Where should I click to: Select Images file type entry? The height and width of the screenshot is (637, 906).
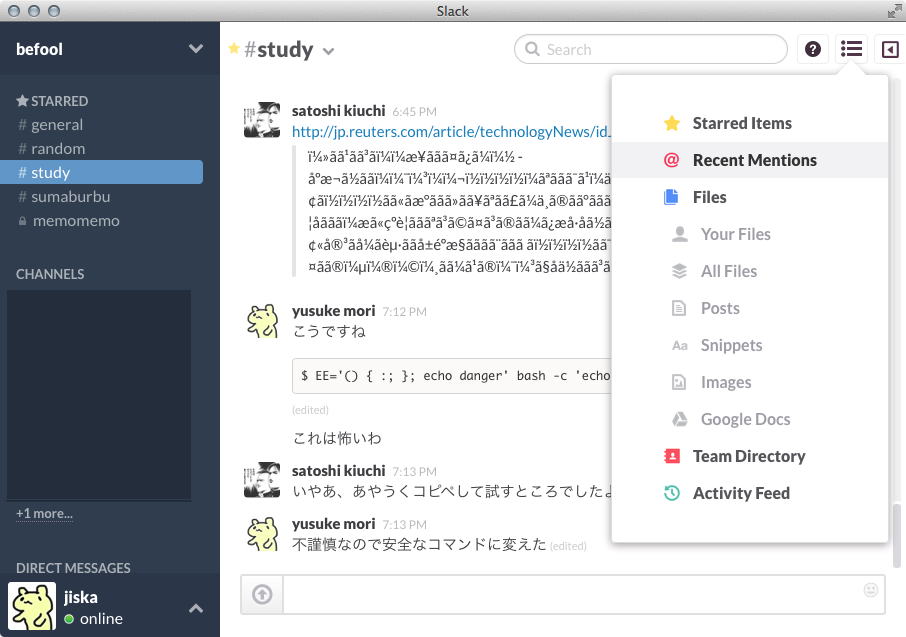(x=750, y=382)
